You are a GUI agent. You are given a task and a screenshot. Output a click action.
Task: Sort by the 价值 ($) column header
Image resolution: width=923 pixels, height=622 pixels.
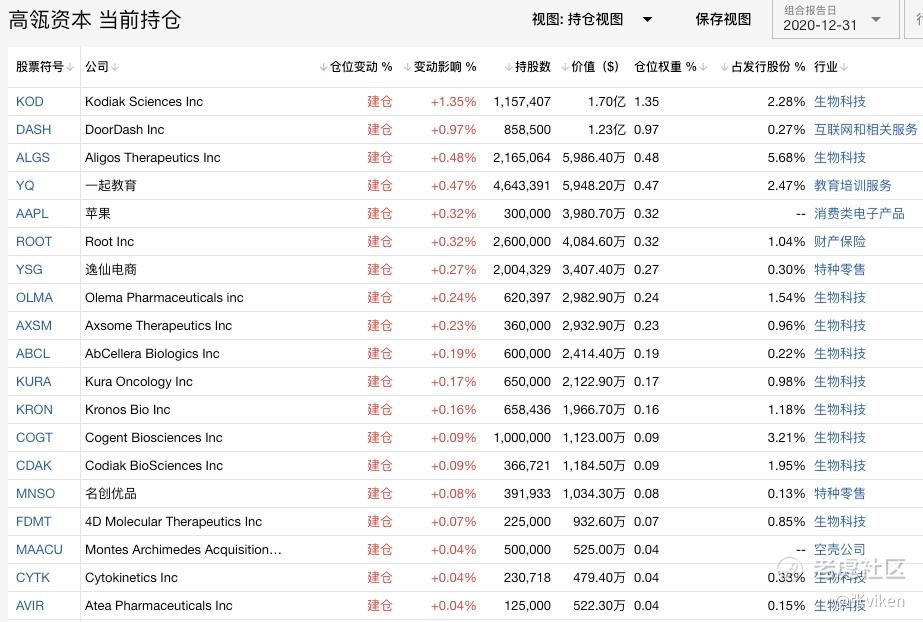tap(590, 66)
